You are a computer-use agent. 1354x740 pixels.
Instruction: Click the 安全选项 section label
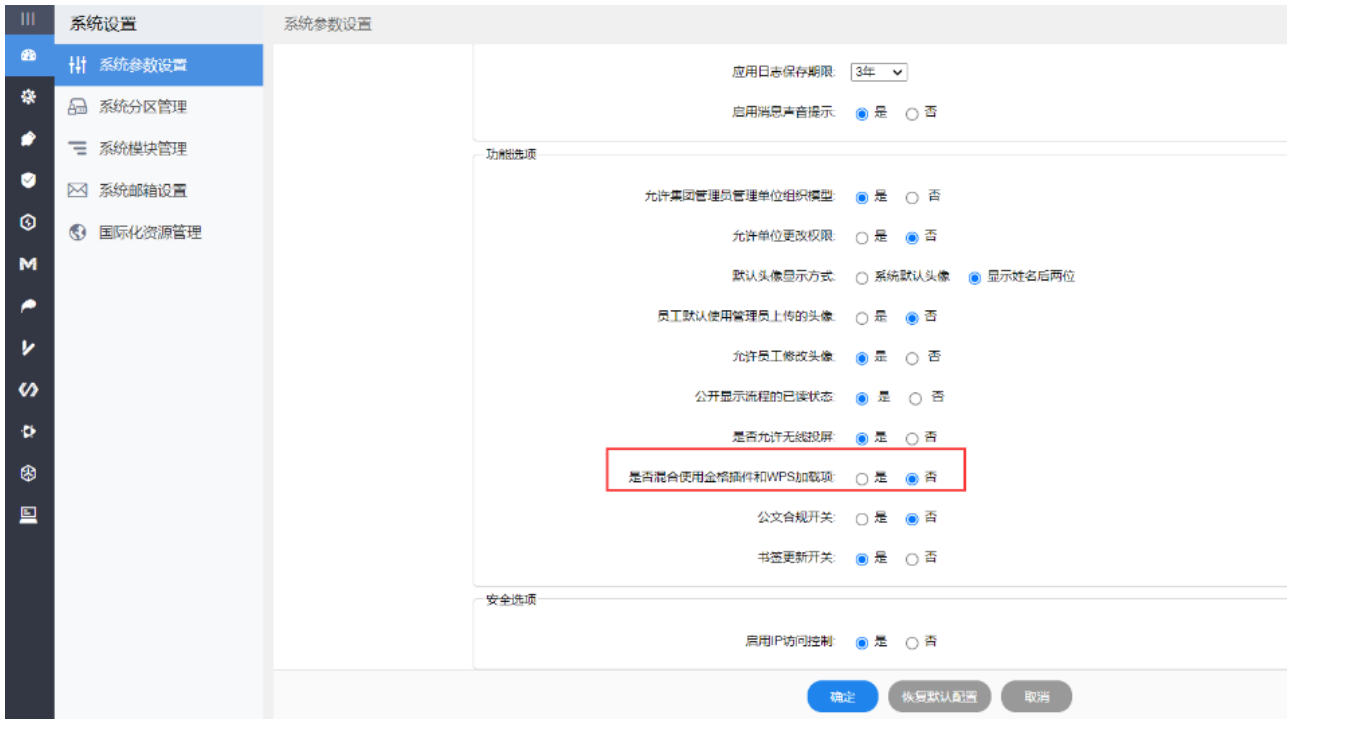coord(511,600)
